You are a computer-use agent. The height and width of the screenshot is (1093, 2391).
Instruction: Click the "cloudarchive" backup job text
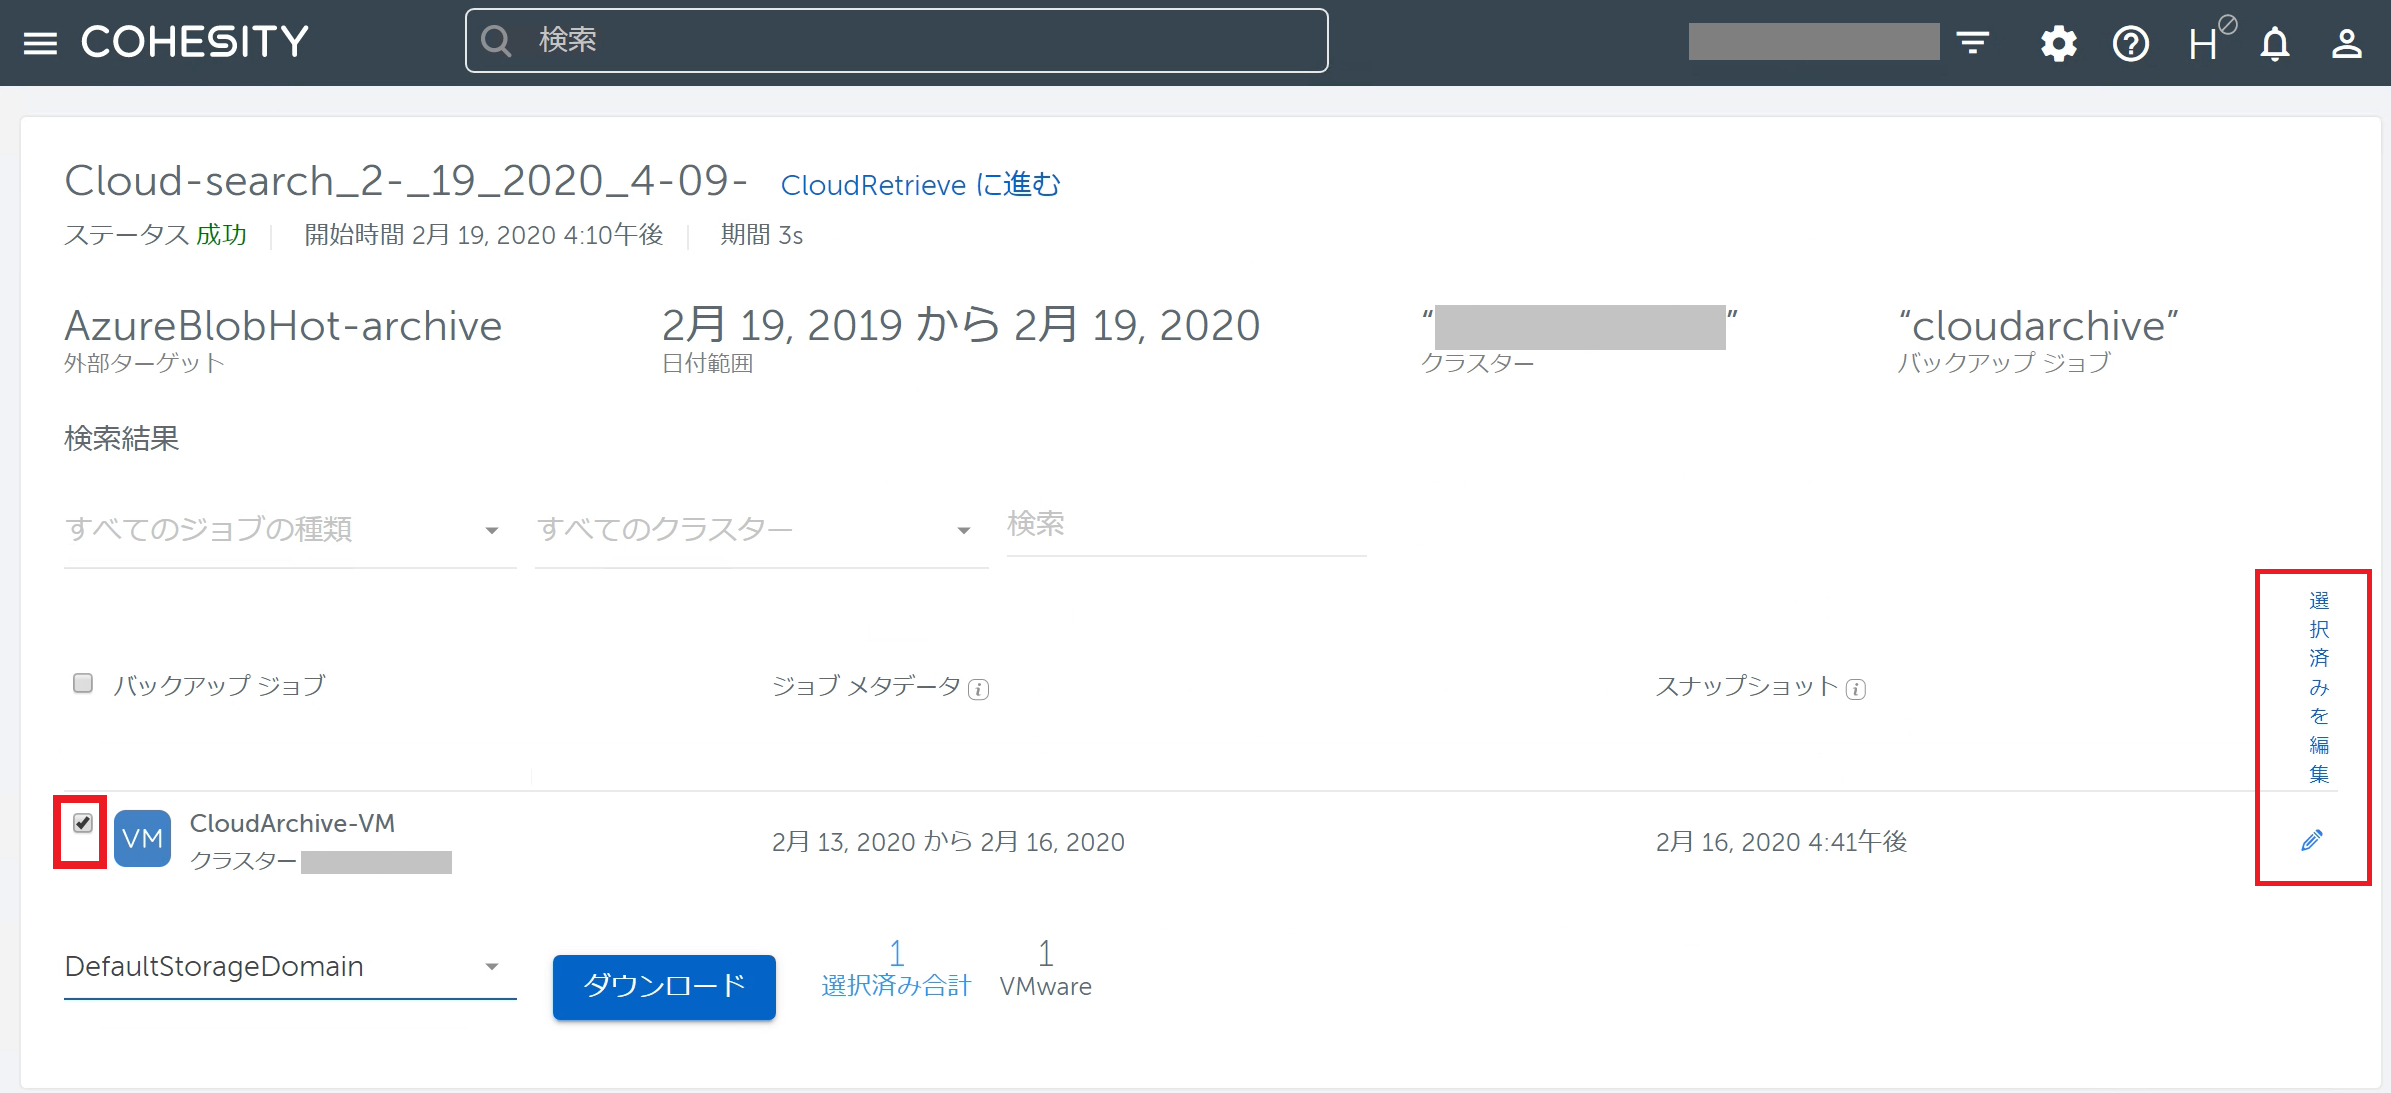tap(2038, 326)
